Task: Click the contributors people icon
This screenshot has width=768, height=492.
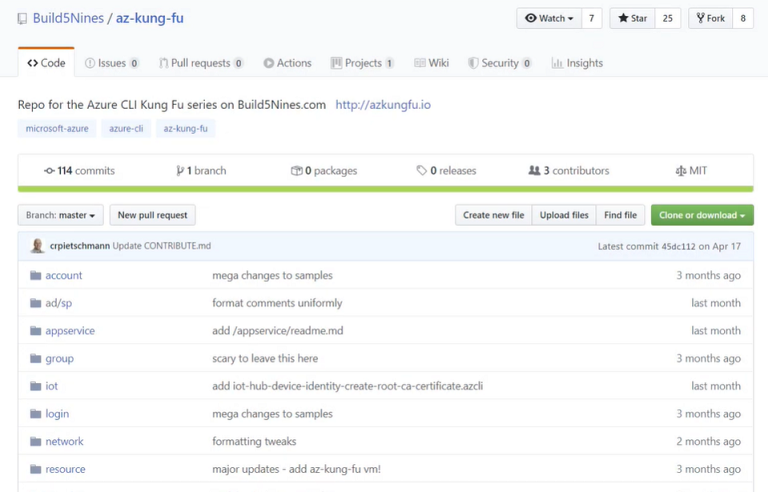Action: (x=534, y=171)
